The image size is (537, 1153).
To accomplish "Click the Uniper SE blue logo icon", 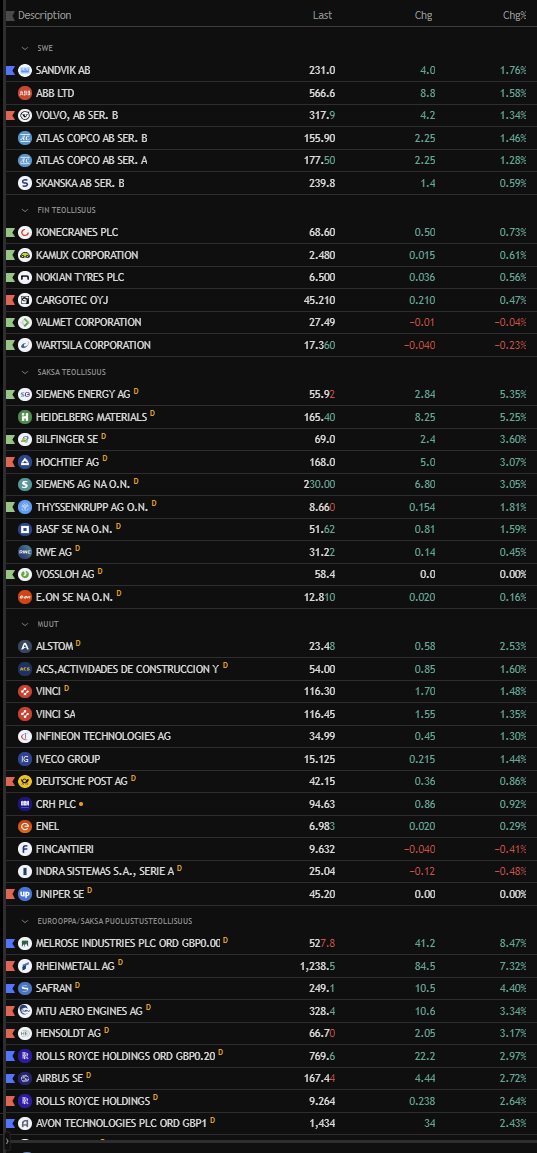I will click(x=24, y=894).
